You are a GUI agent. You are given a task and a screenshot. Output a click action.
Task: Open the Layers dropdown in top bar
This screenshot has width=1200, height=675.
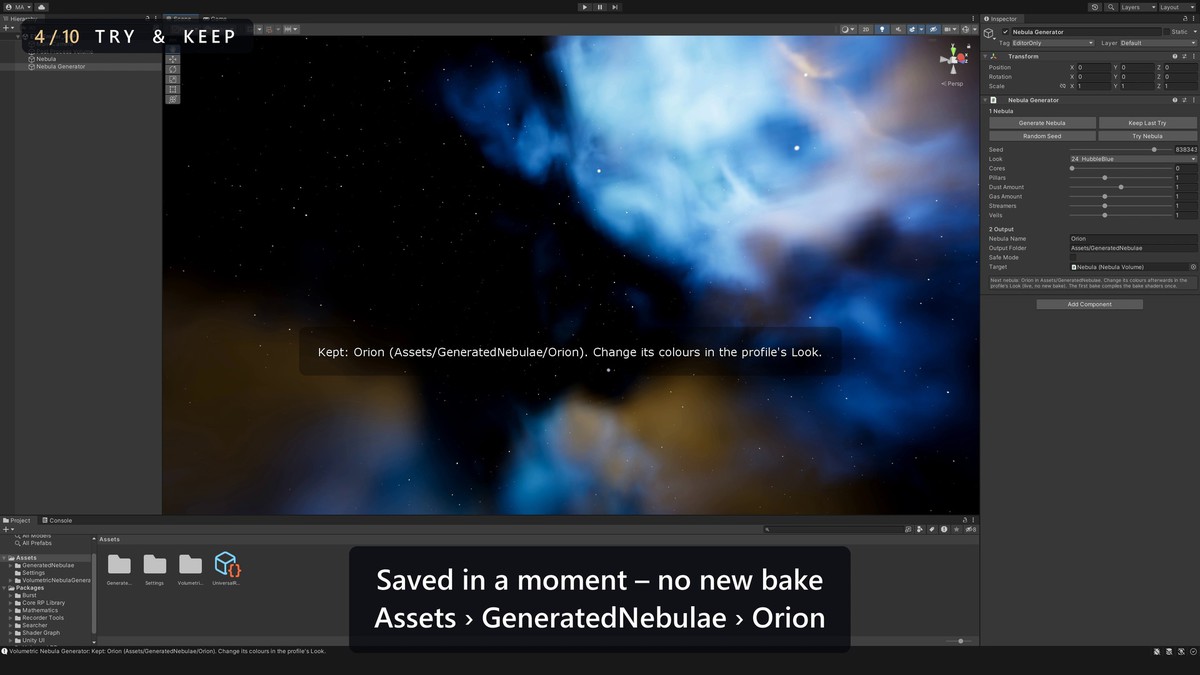click(x=1137, y=7)
